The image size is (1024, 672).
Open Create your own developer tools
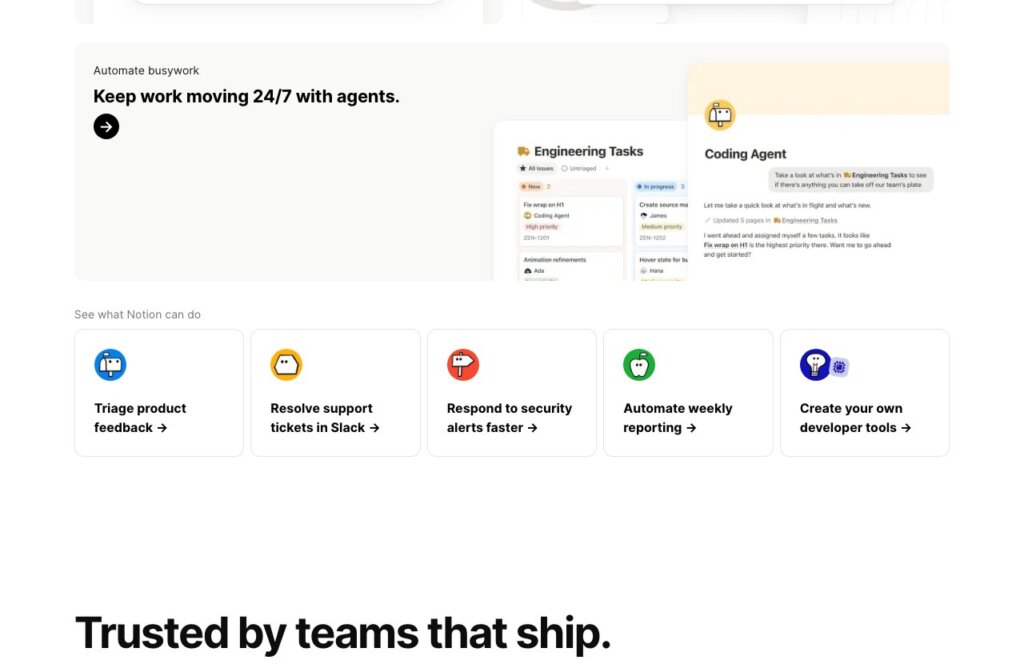point(865,392)
